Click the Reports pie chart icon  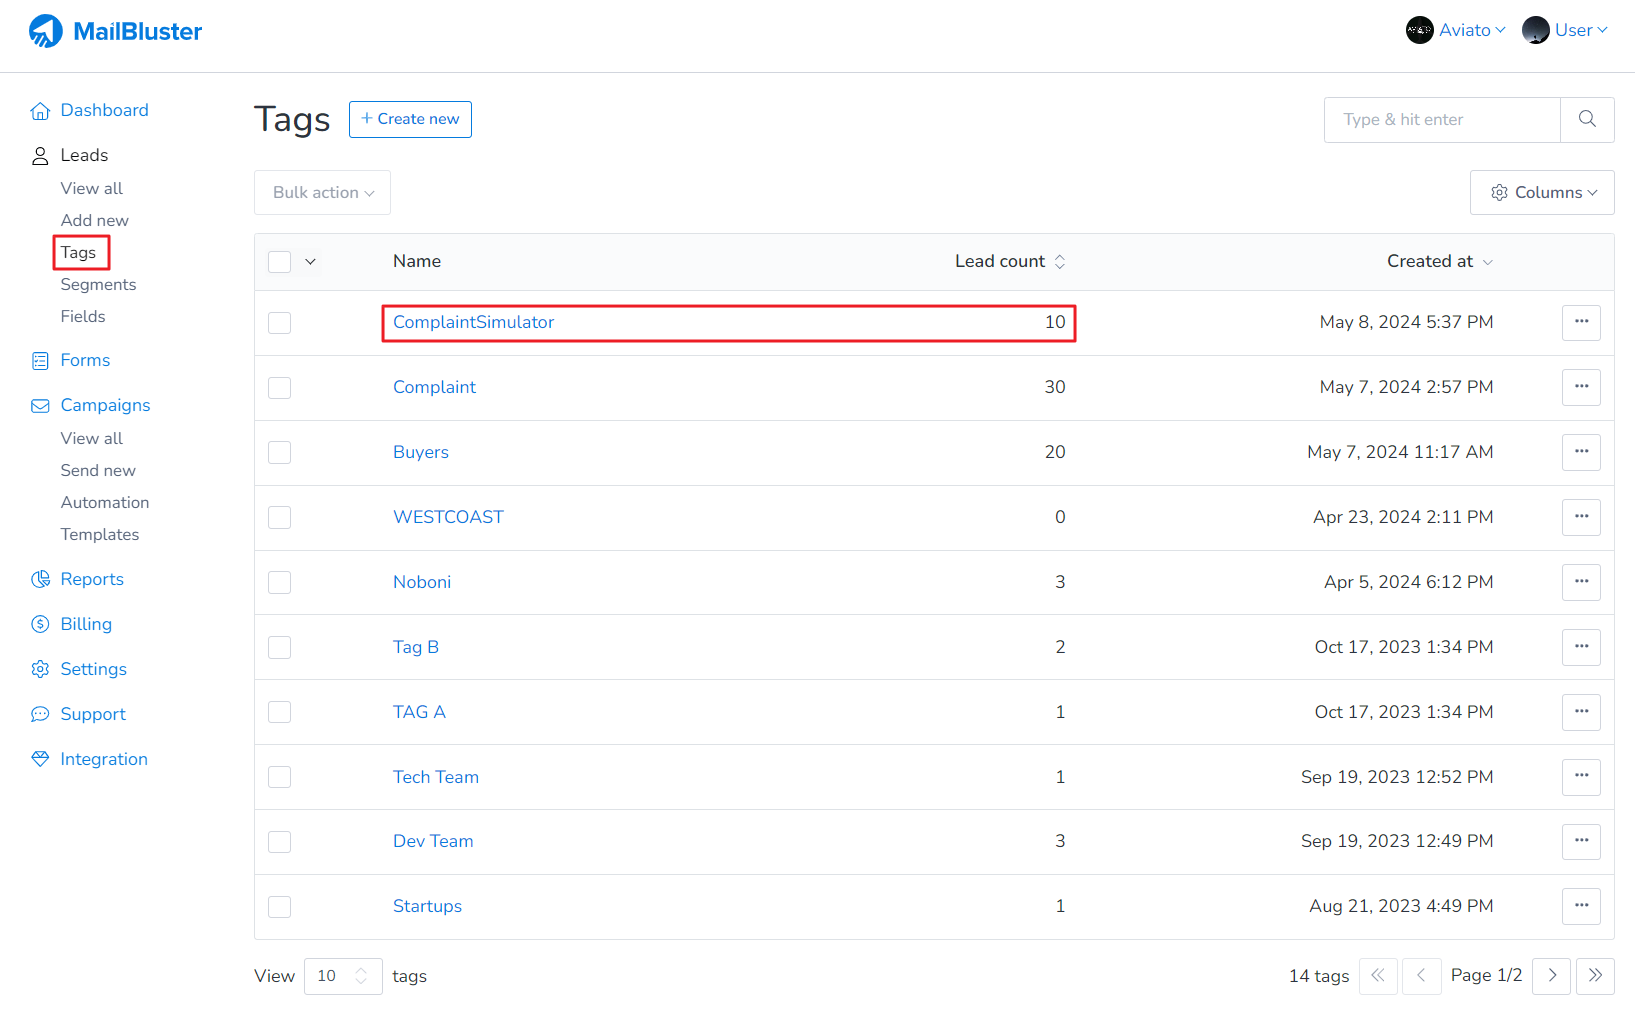click(40, 580)
